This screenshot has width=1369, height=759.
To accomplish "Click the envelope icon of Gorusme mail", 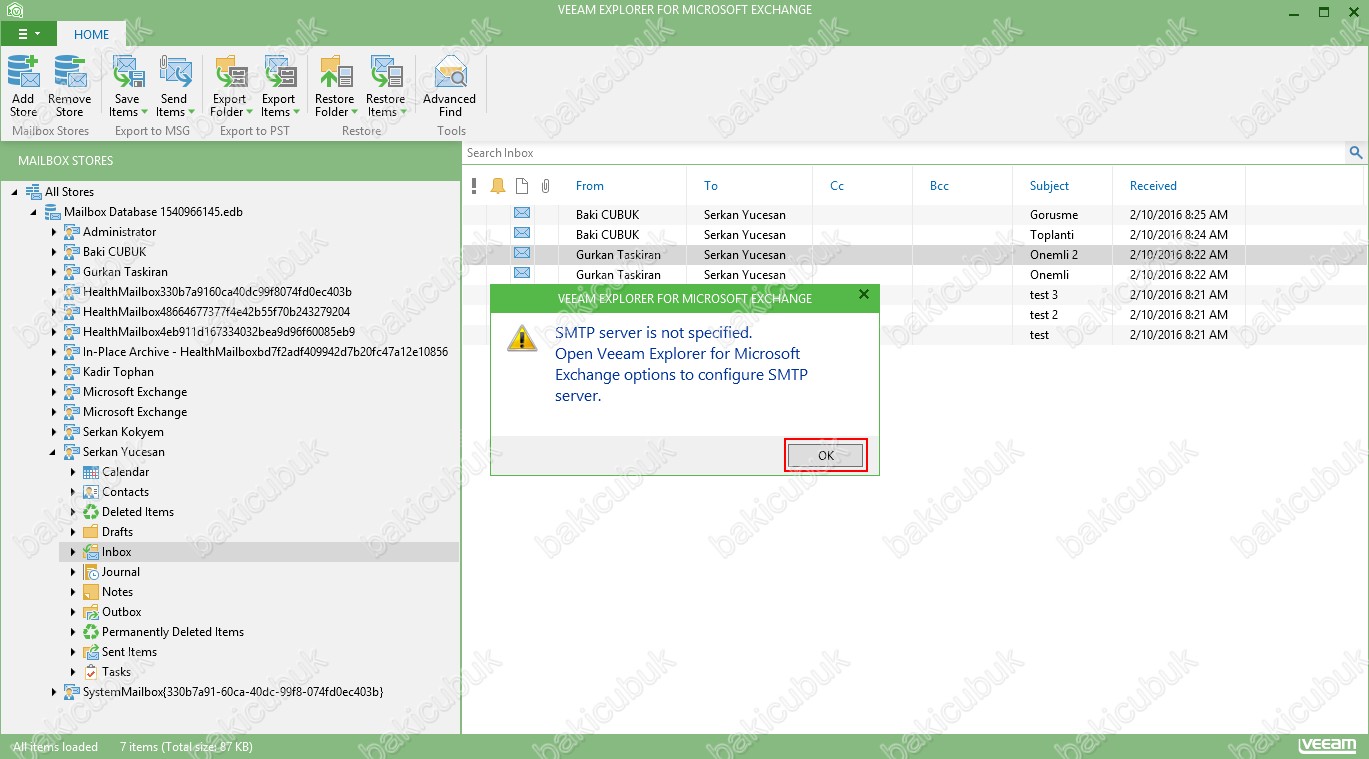I will point(522,214).
